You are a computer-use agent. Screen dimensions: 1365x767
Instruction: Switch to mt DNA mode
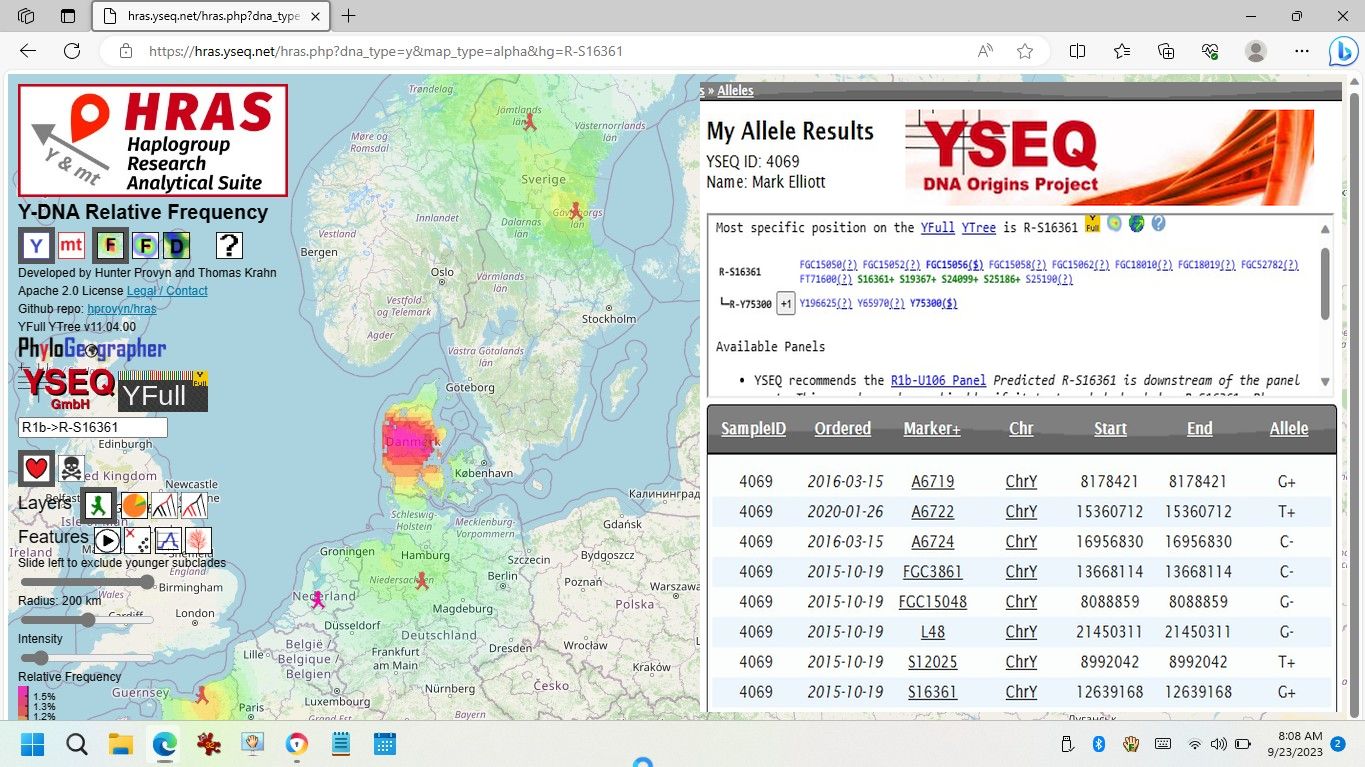pos(71,245)
